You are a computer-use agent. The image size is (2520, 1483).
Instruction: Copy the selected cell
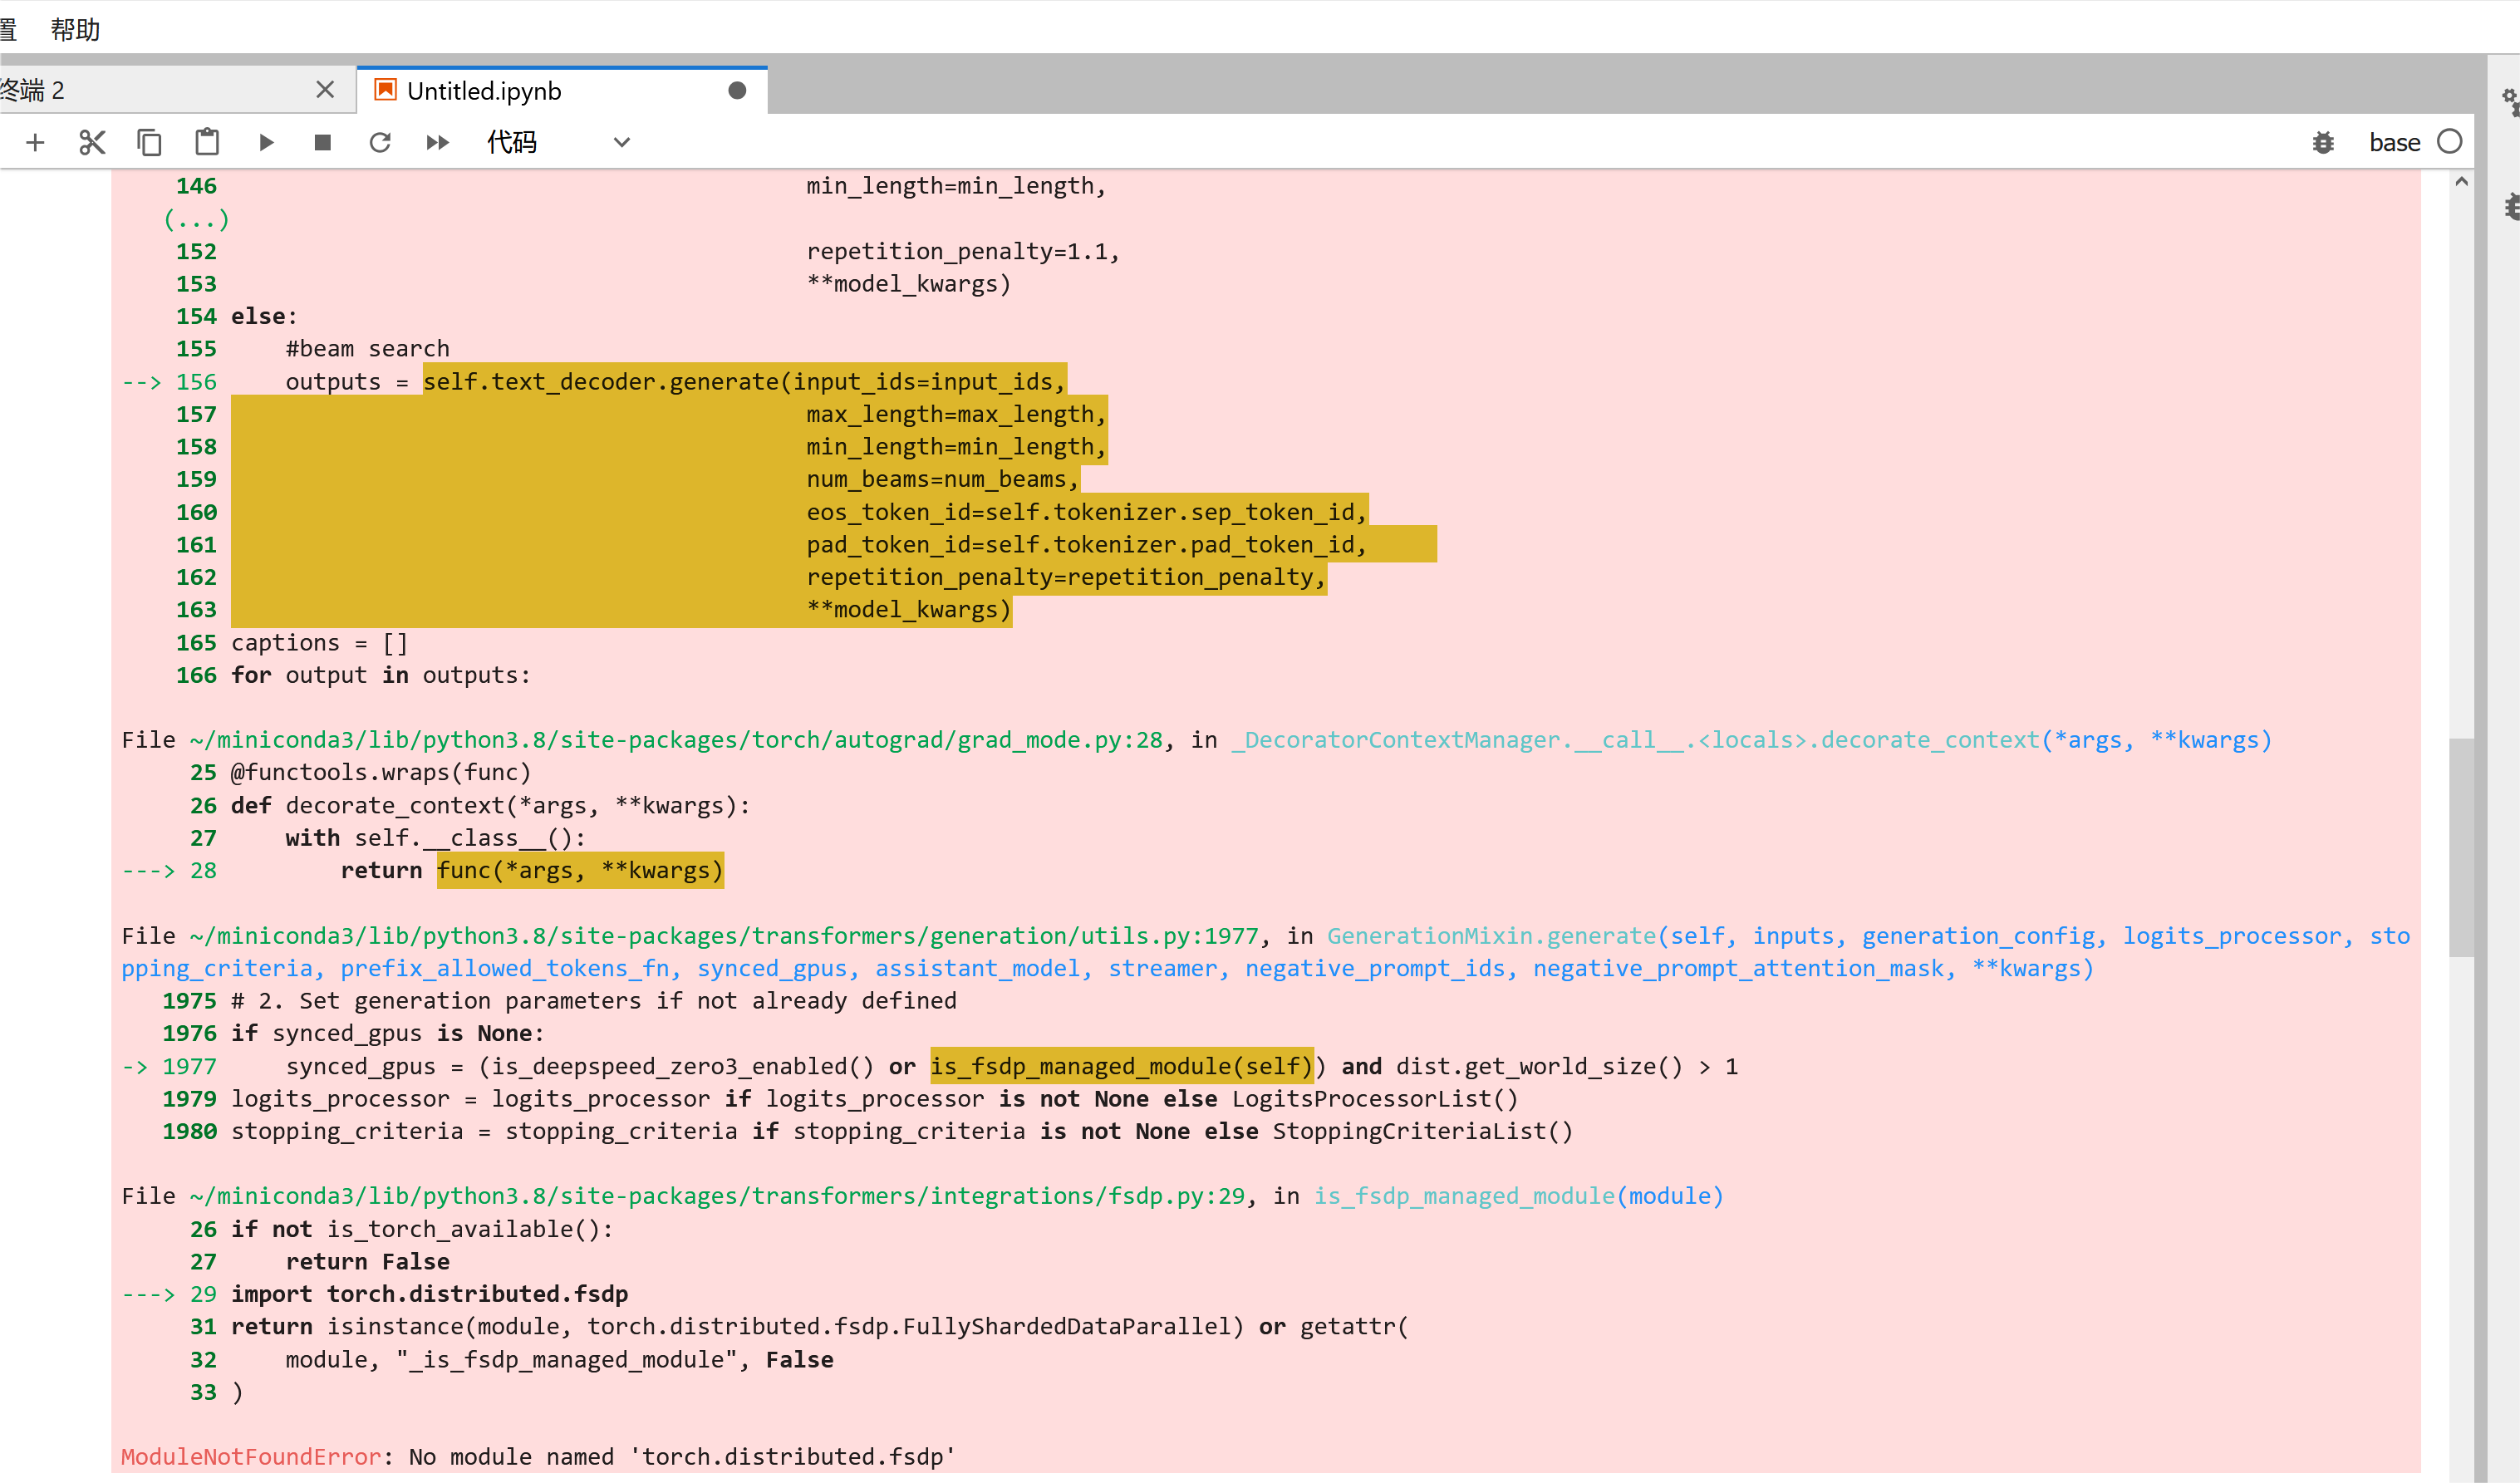149,143
